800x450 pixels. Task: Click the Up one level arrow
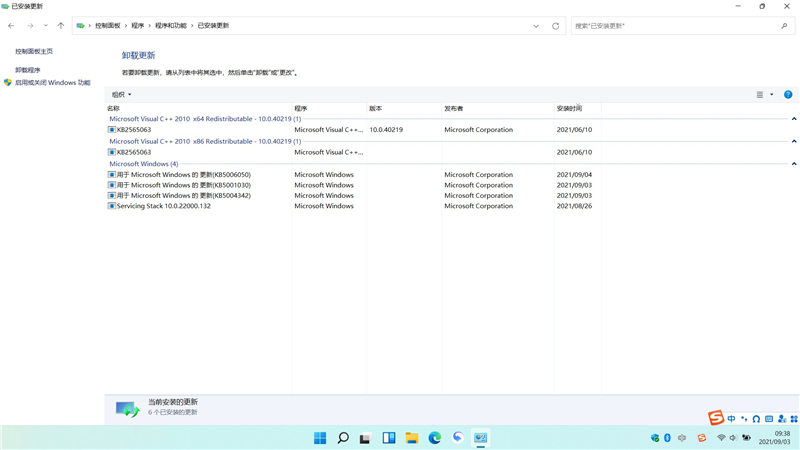60,26
